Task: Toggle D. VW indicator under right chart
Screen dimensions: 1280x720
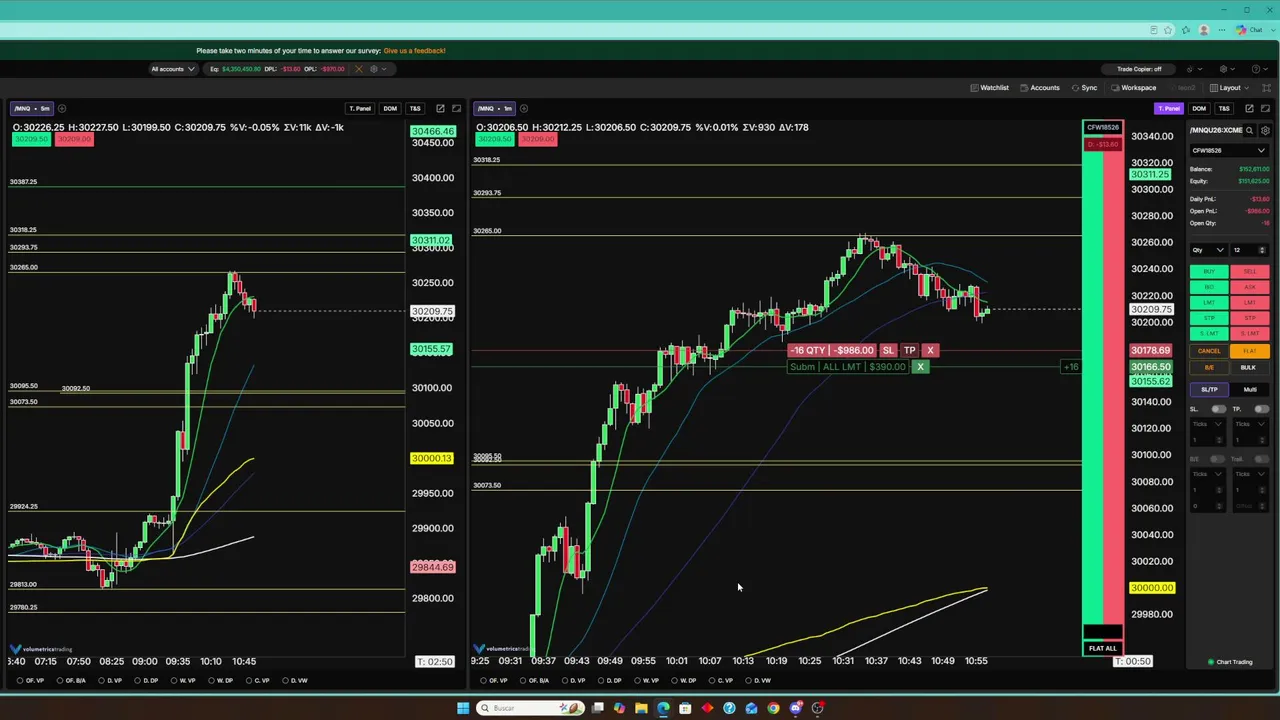Action: click(758, 681)
